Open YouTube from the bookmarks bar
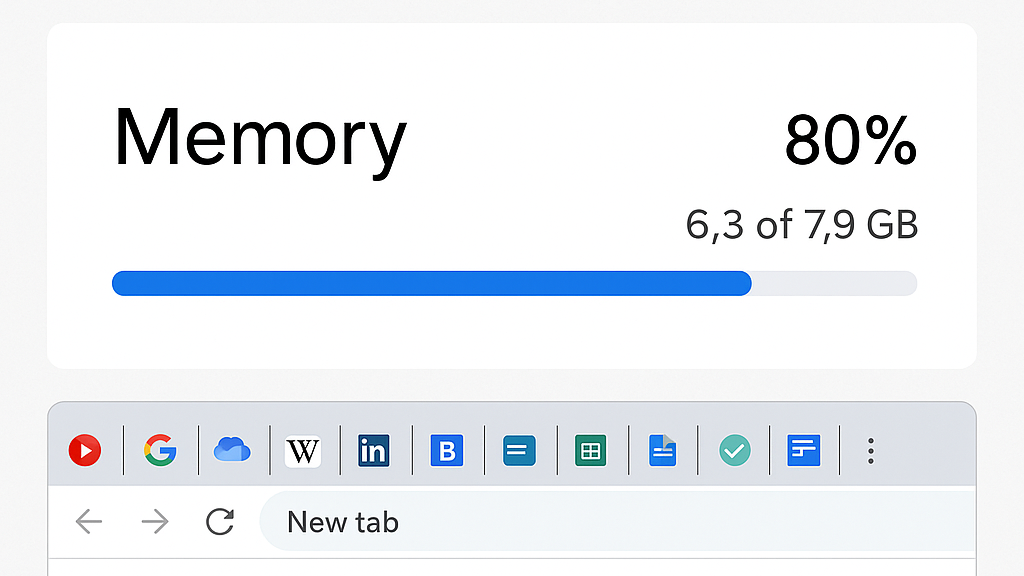The width and height of the screenshot is (1024, 576). click(85, 450)
